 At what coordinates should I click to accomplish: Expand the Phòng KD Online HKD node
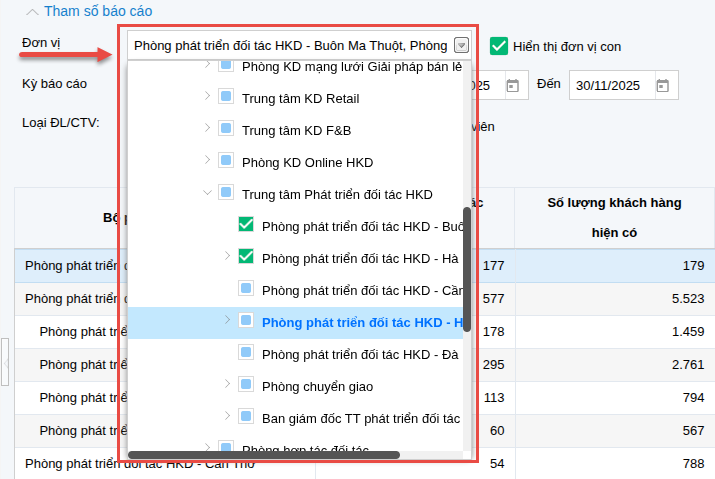click(x=207, y=162)
